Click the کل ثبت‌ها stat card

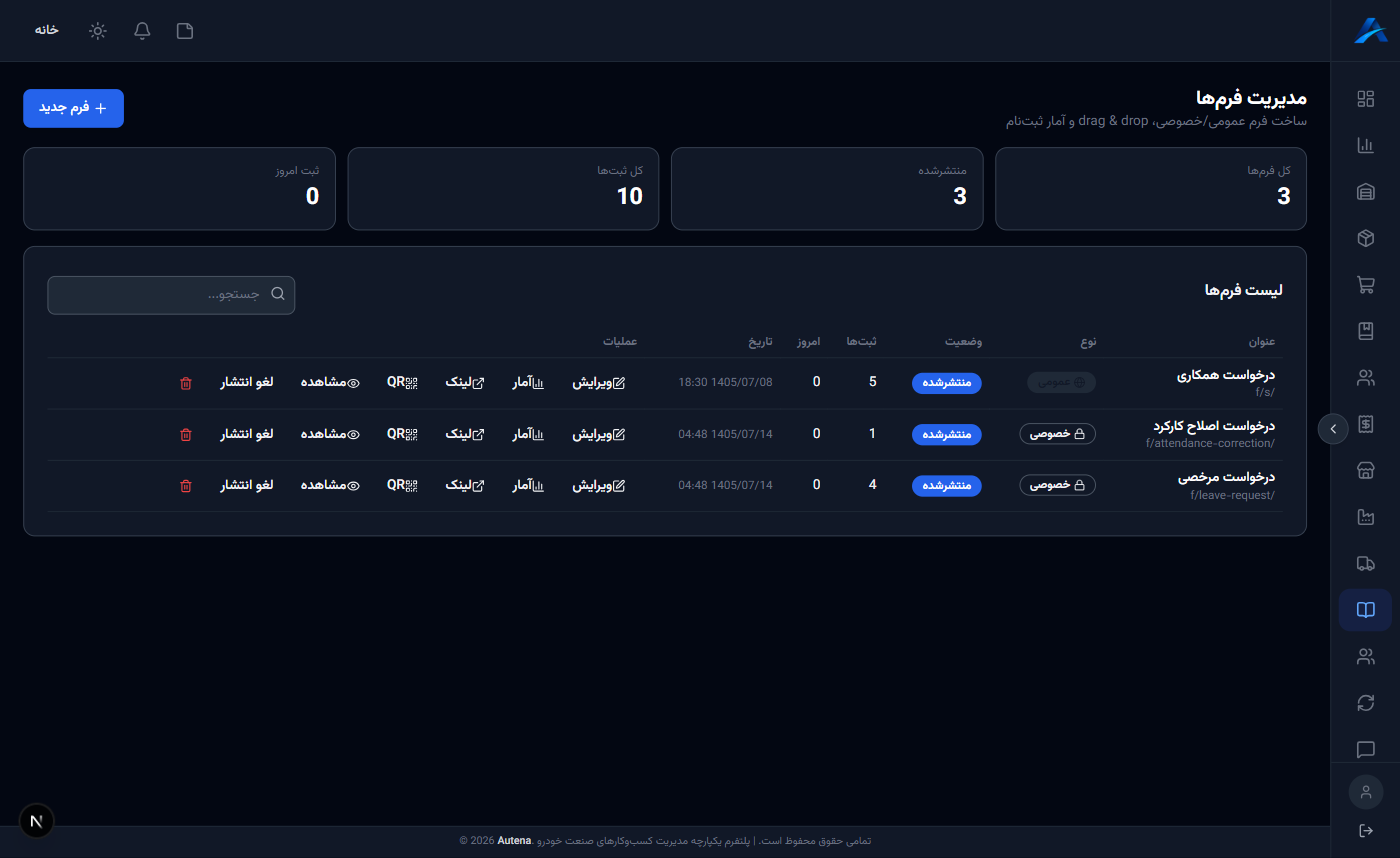click(x=503, y=189)
